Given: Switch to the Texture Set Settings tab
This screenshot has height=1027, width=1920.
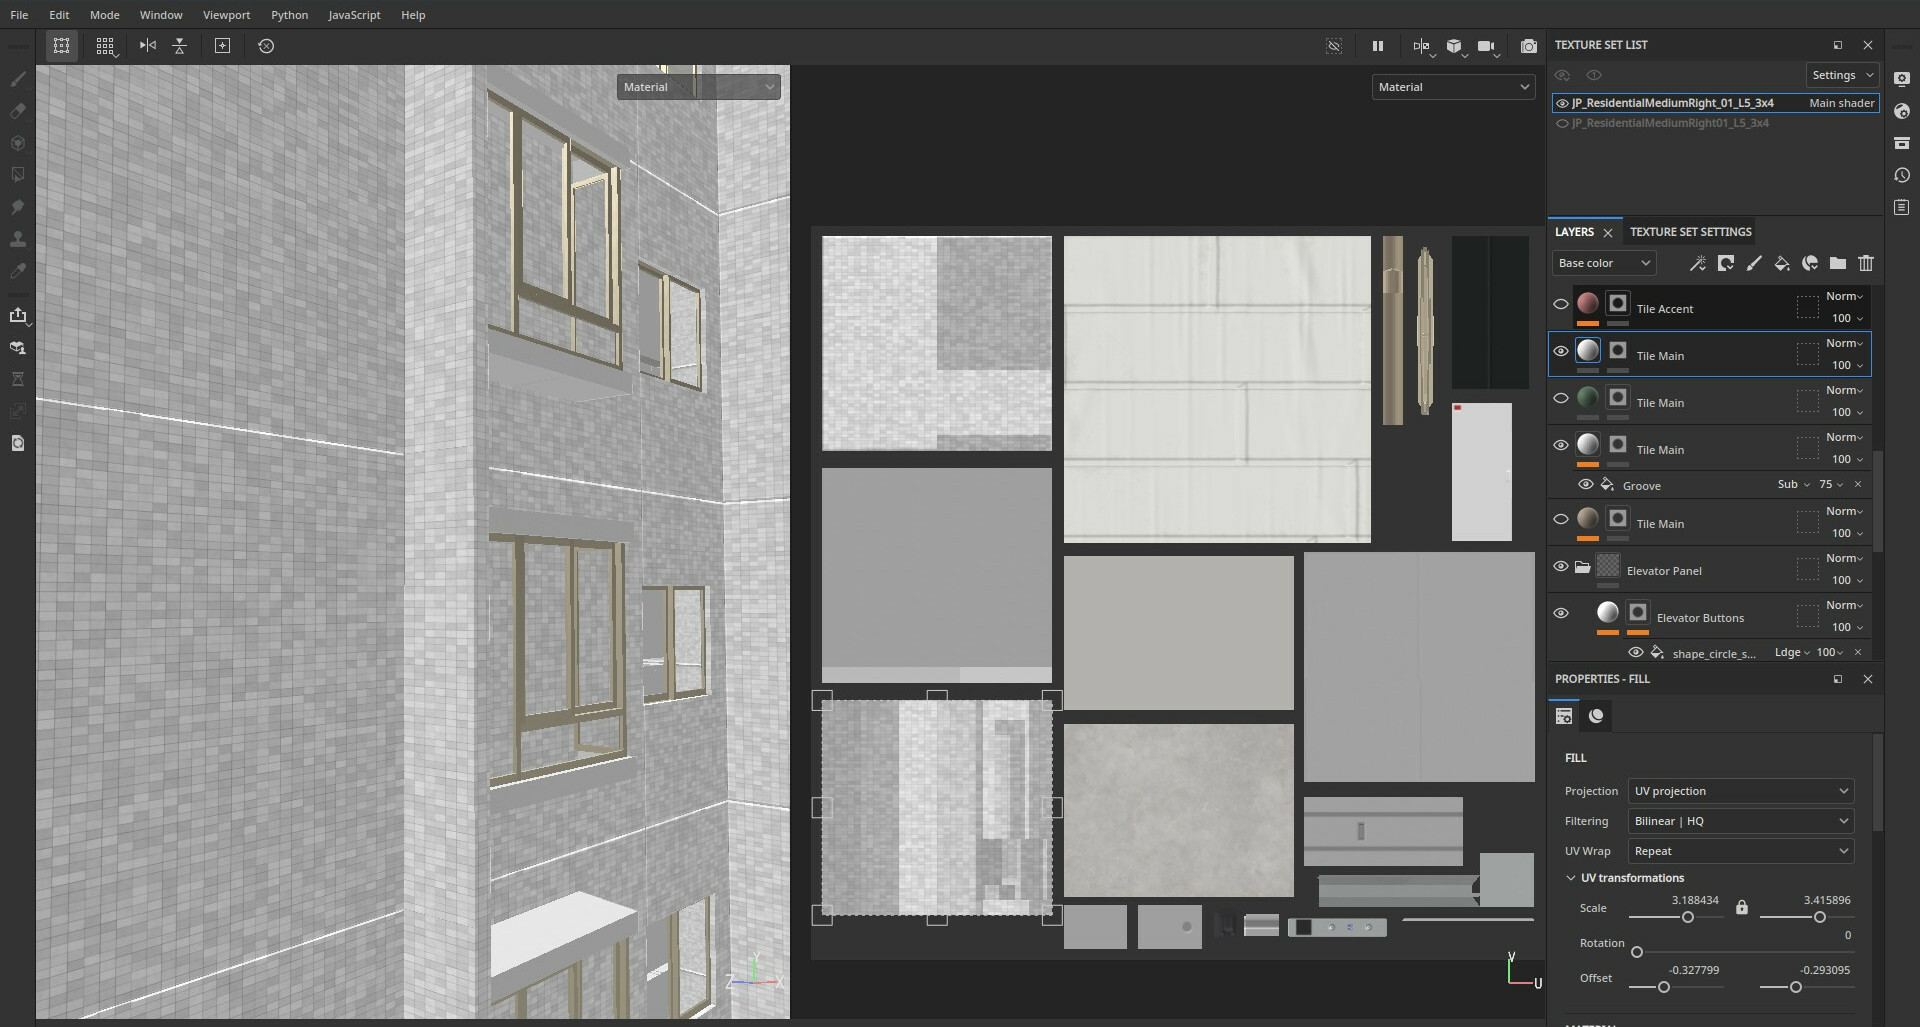Looking at the screenshot, I should [x=1690, y=232].
